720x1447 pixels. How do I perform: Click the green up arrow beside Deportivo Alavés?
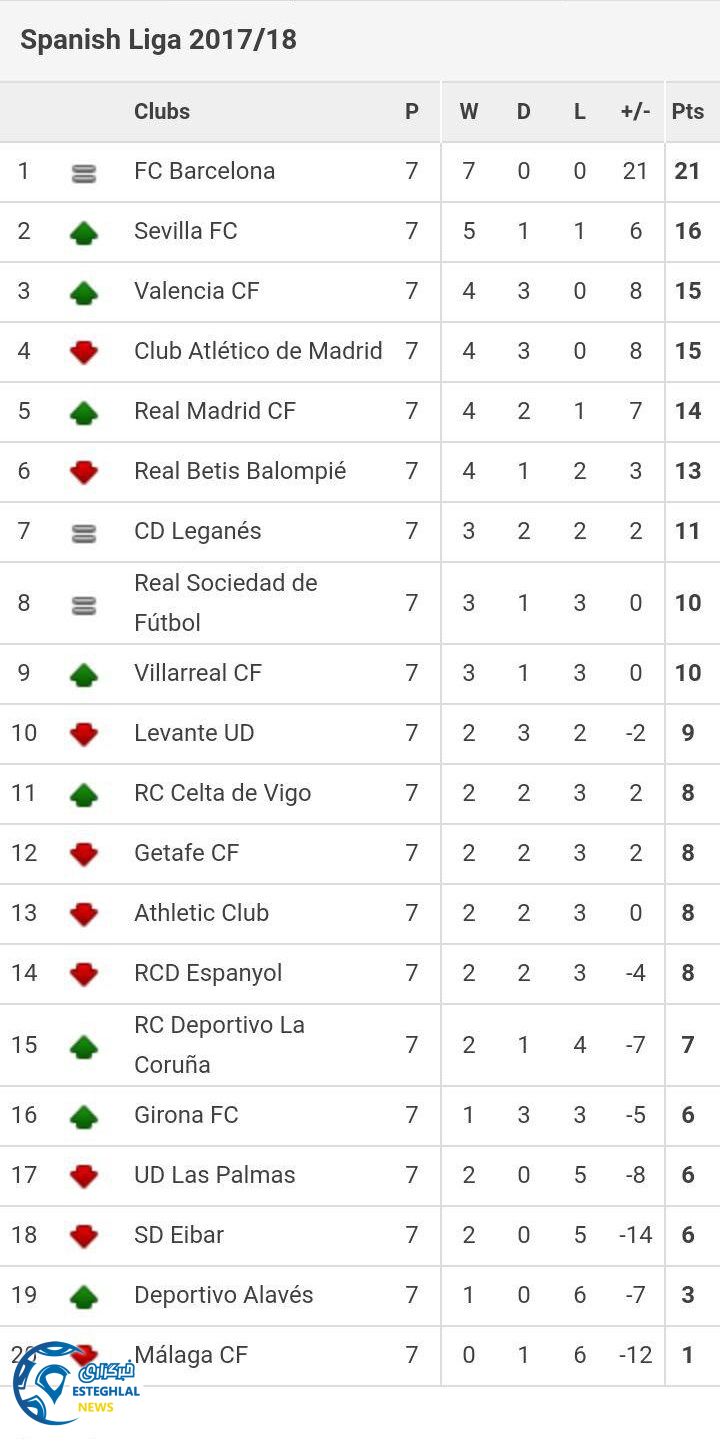[84, 1297]
